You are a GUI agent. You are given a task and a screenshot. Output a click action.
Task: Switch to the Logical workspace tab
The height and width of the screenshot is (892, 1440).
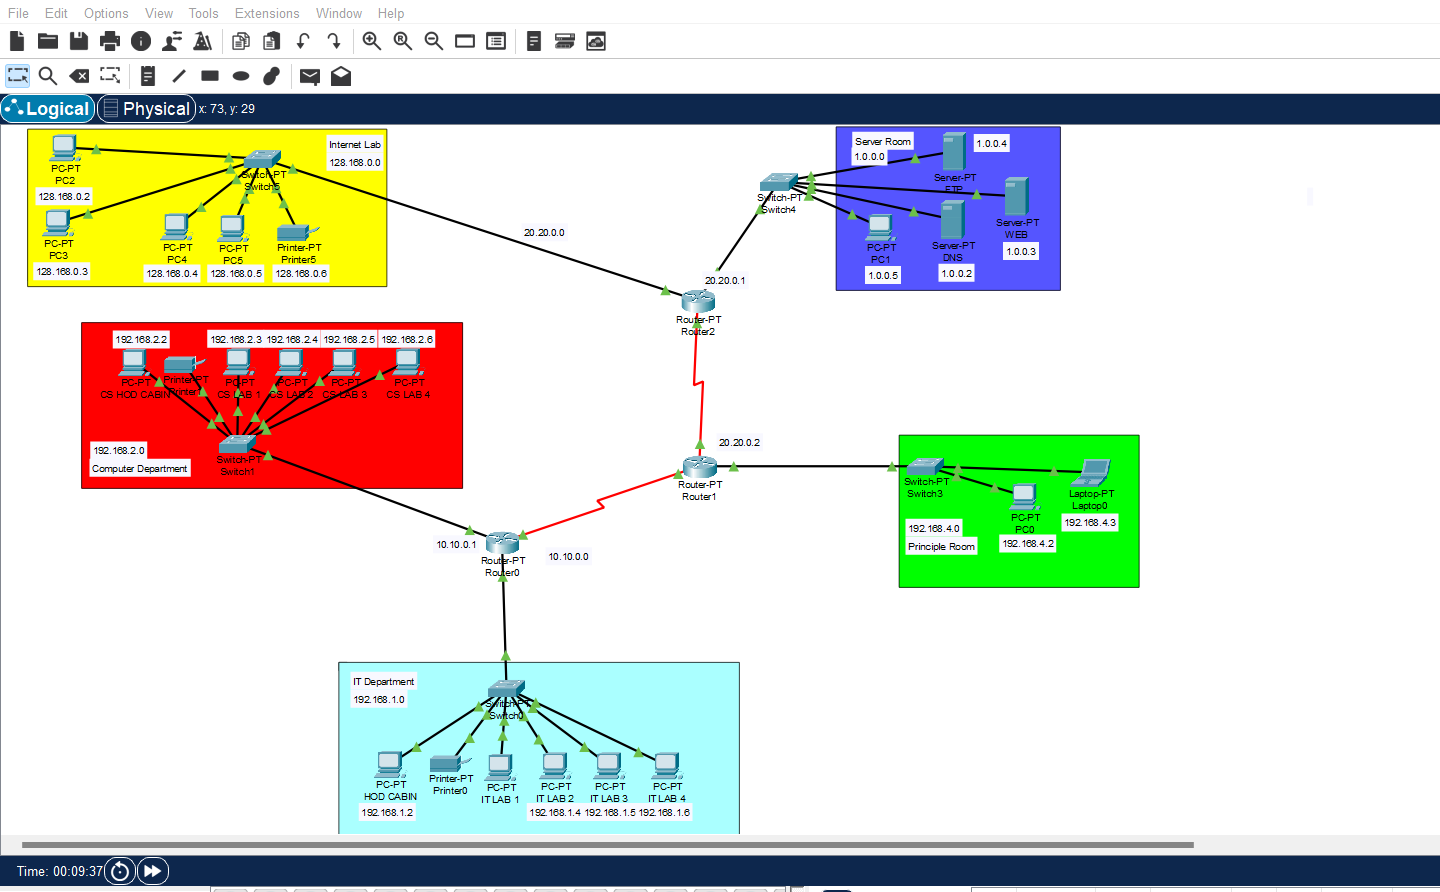click(x=47, y=108)
